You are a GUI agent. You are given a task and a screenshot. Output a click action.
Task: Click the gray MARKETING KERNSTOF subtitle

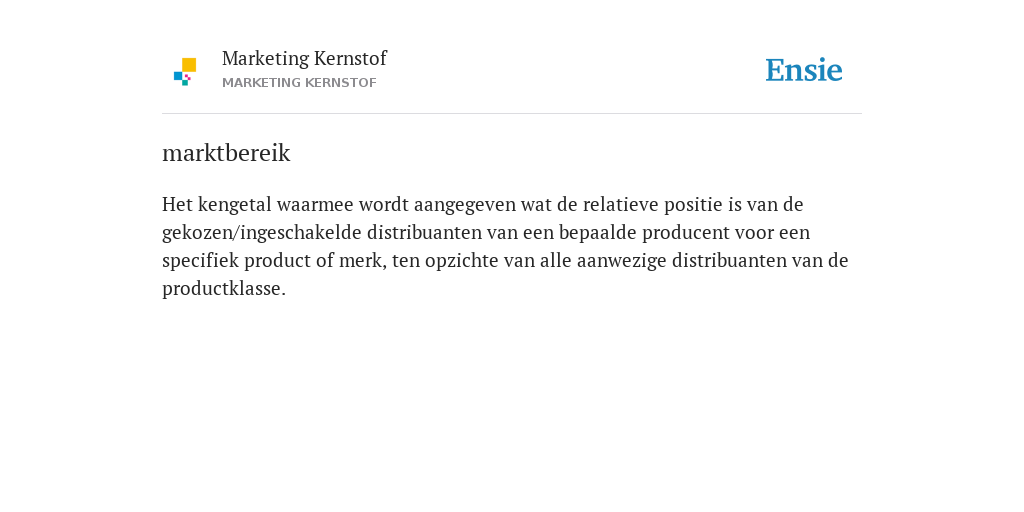pyautogui.click(x=299, y=83)
